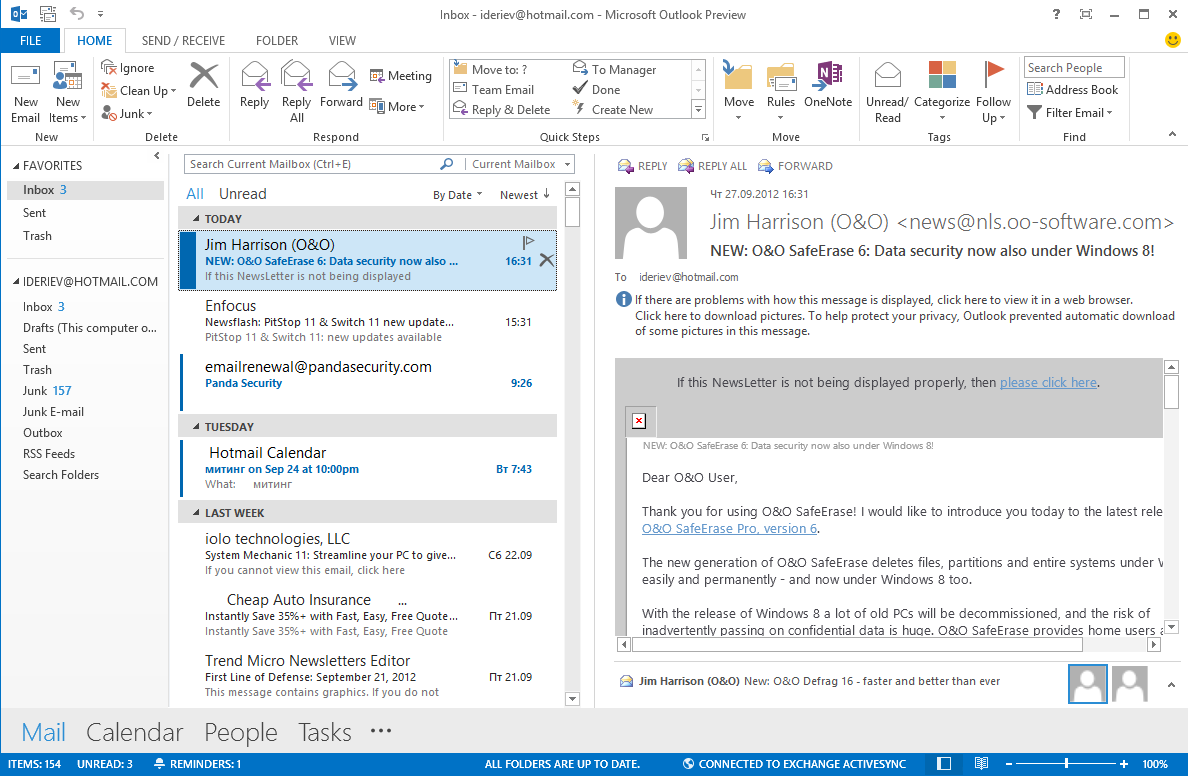The width and height of the screenshot is (1188, 776).
Task: Click blocked picture placeholder in message
Action: tap(639, 421)
